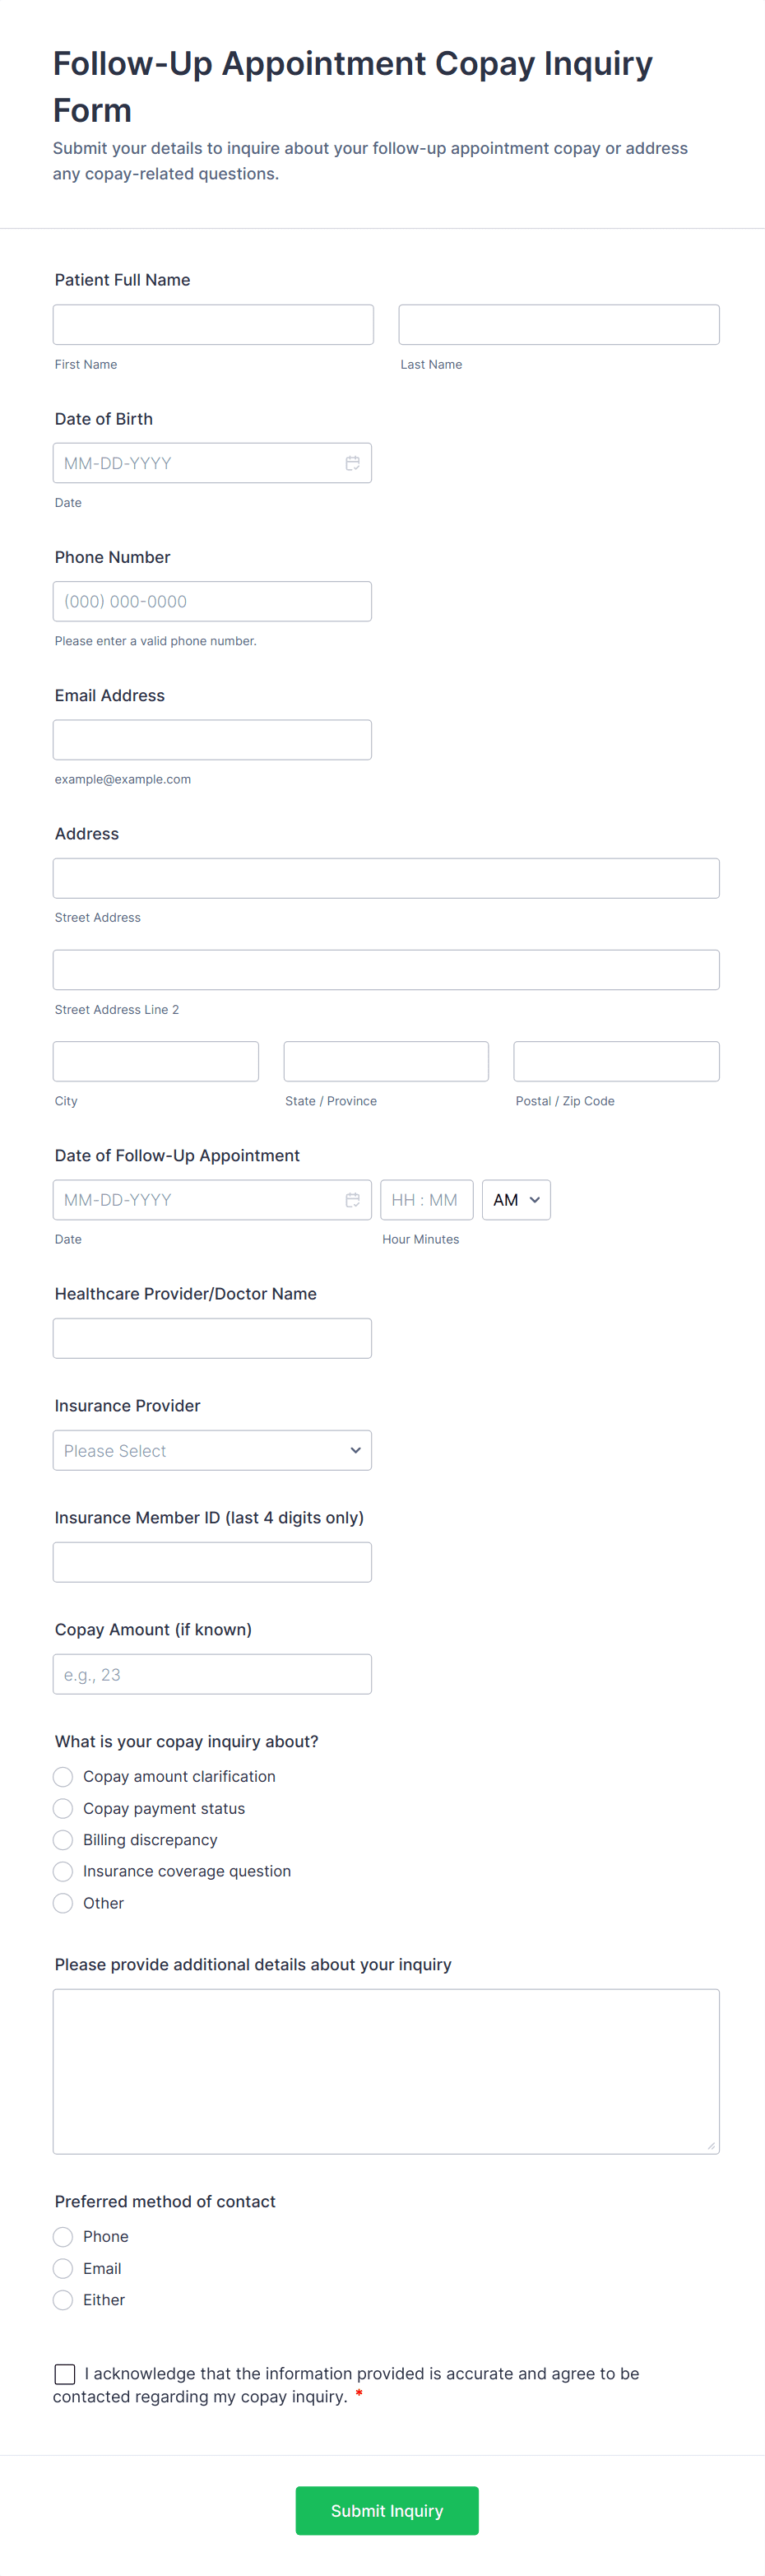The width and height of the screenshot is (765, 2576).
Task: Click the First Name field
Action: click(x=213, y=325)
